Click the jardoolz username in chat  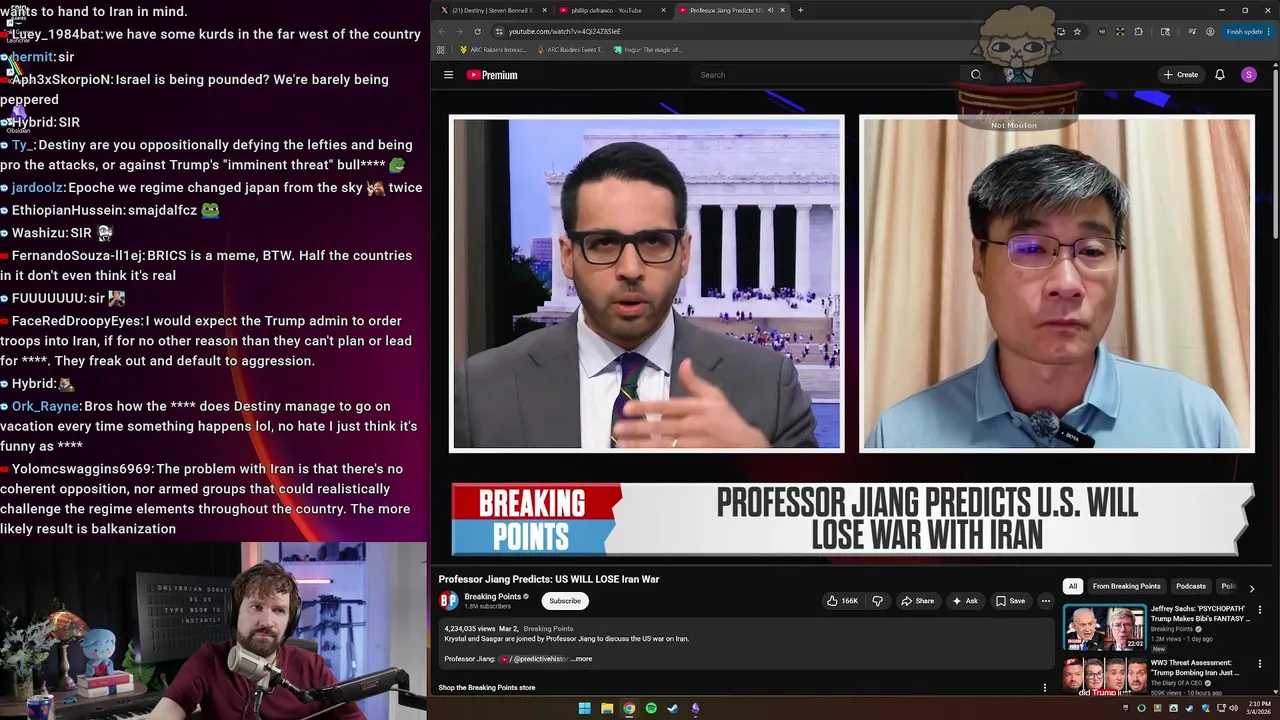click(x=38, y=188)
